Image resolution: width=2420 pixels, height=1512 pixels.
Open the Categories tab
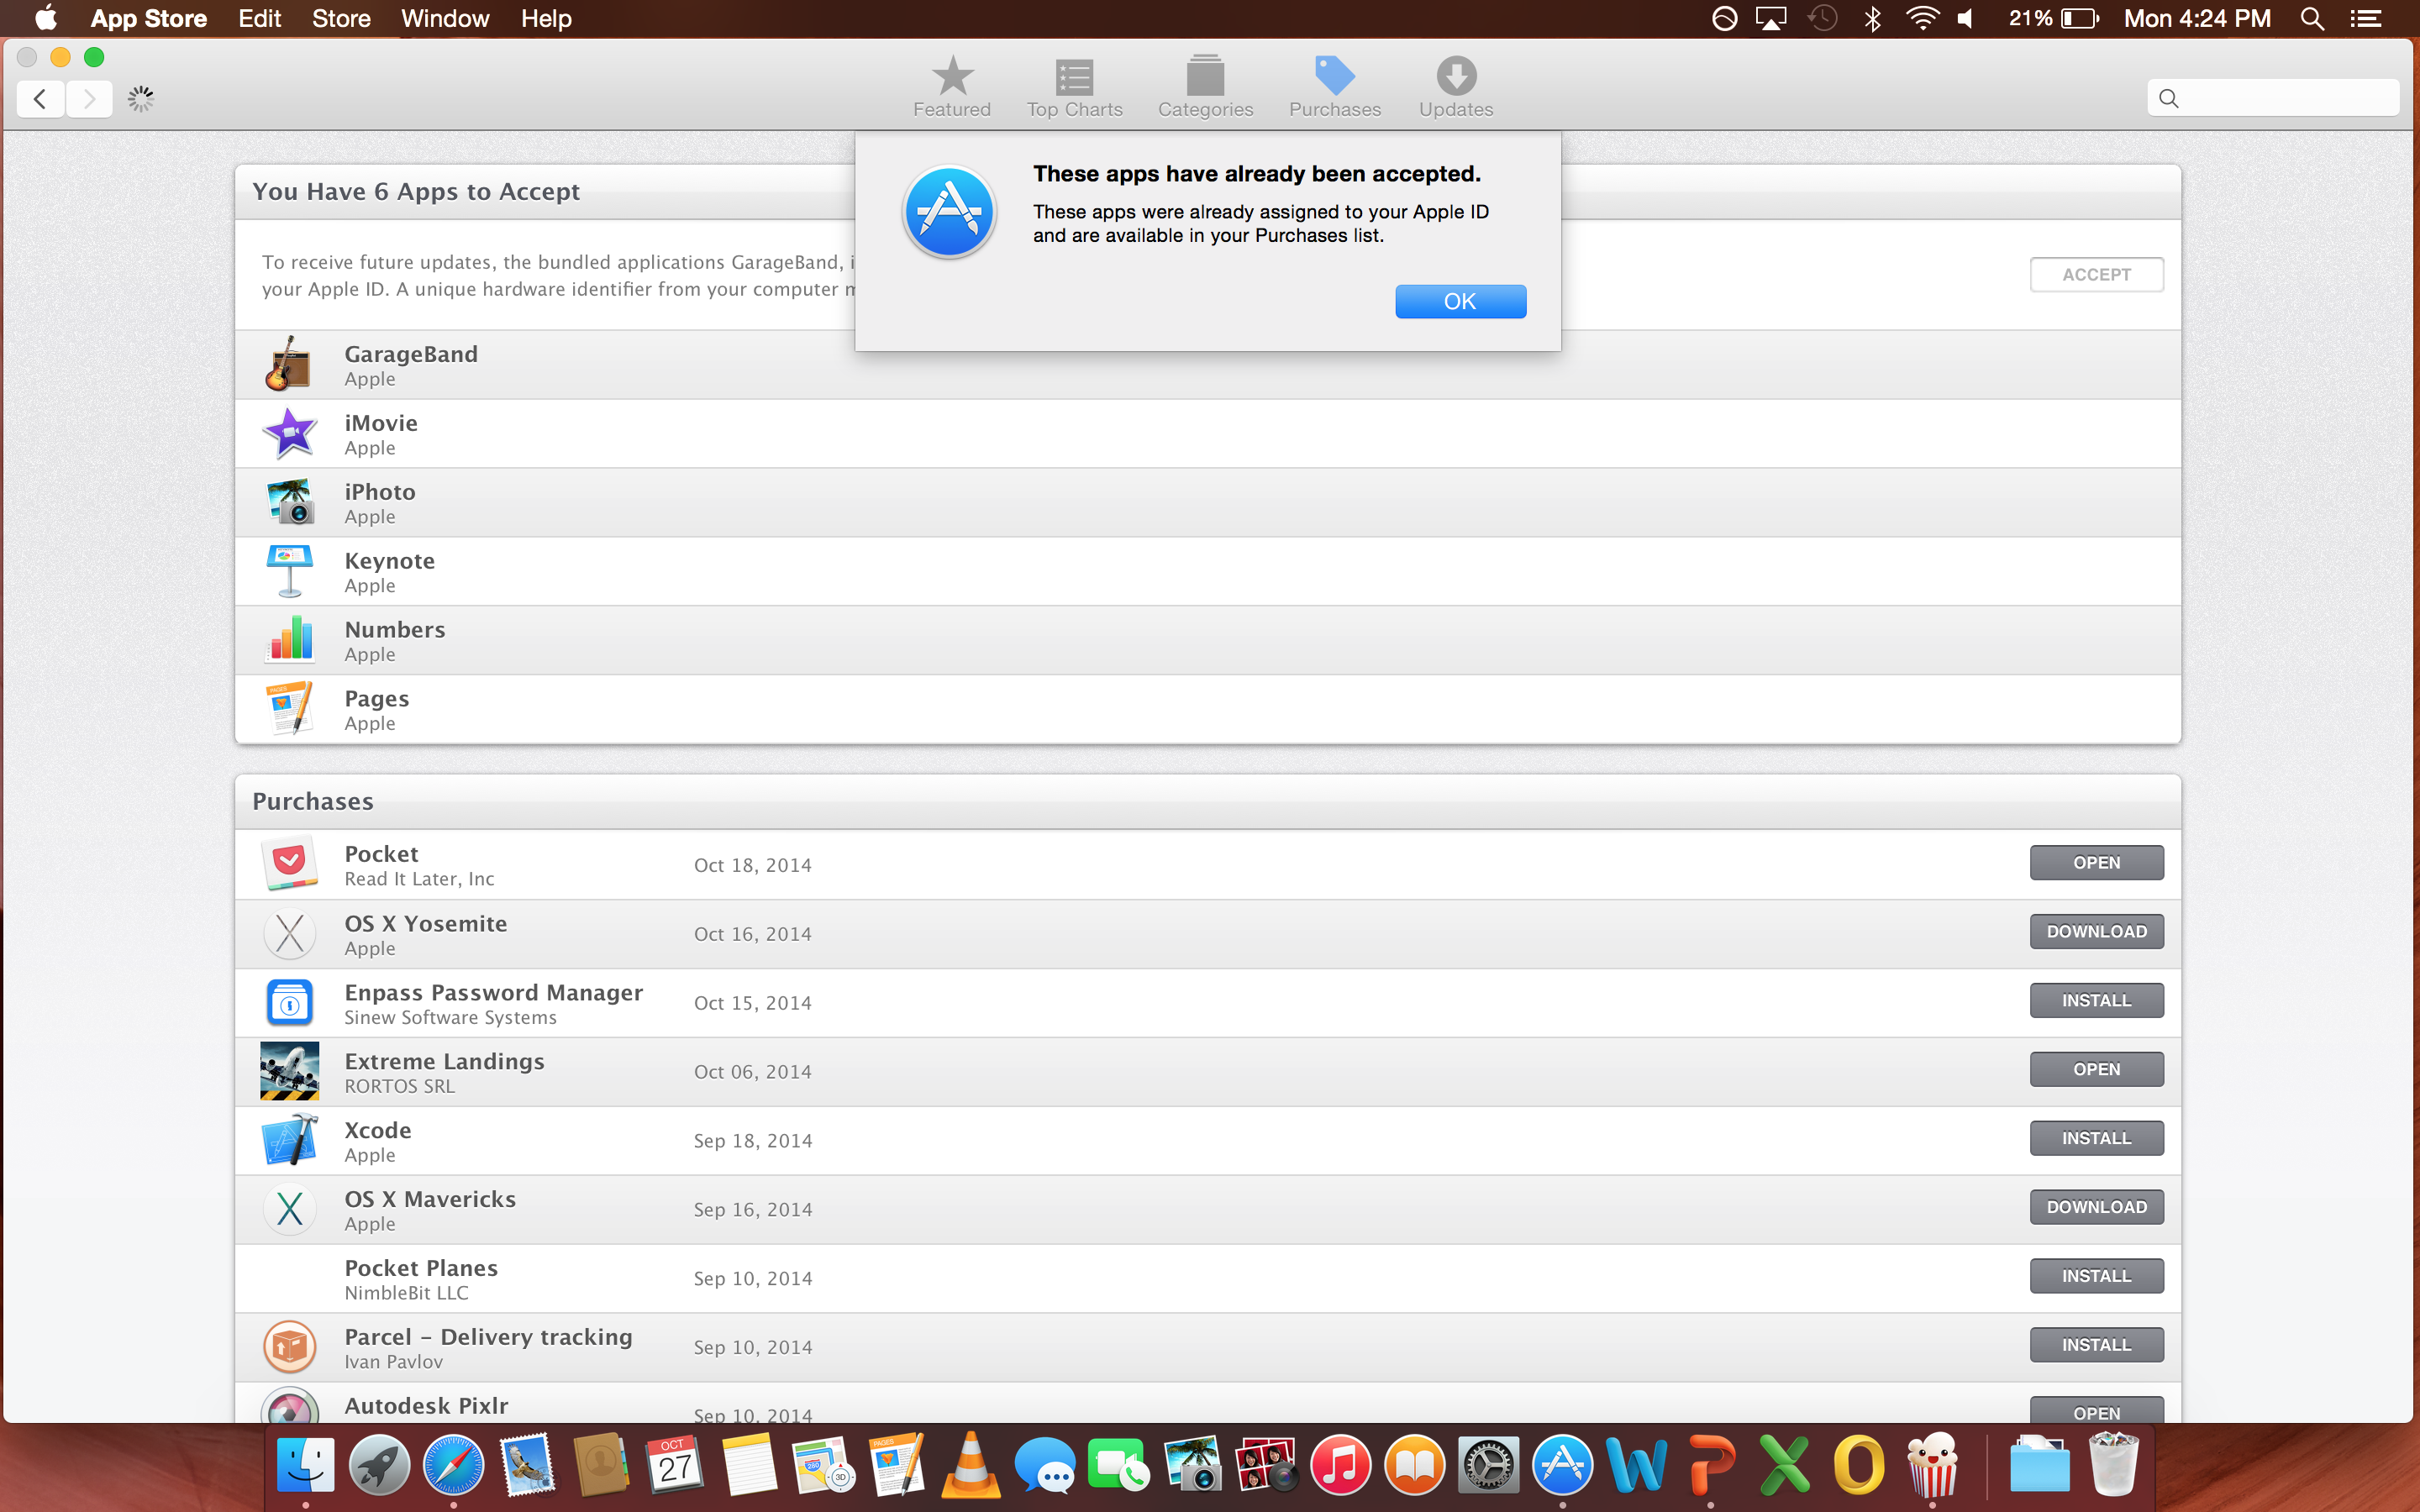(1205, 87)
